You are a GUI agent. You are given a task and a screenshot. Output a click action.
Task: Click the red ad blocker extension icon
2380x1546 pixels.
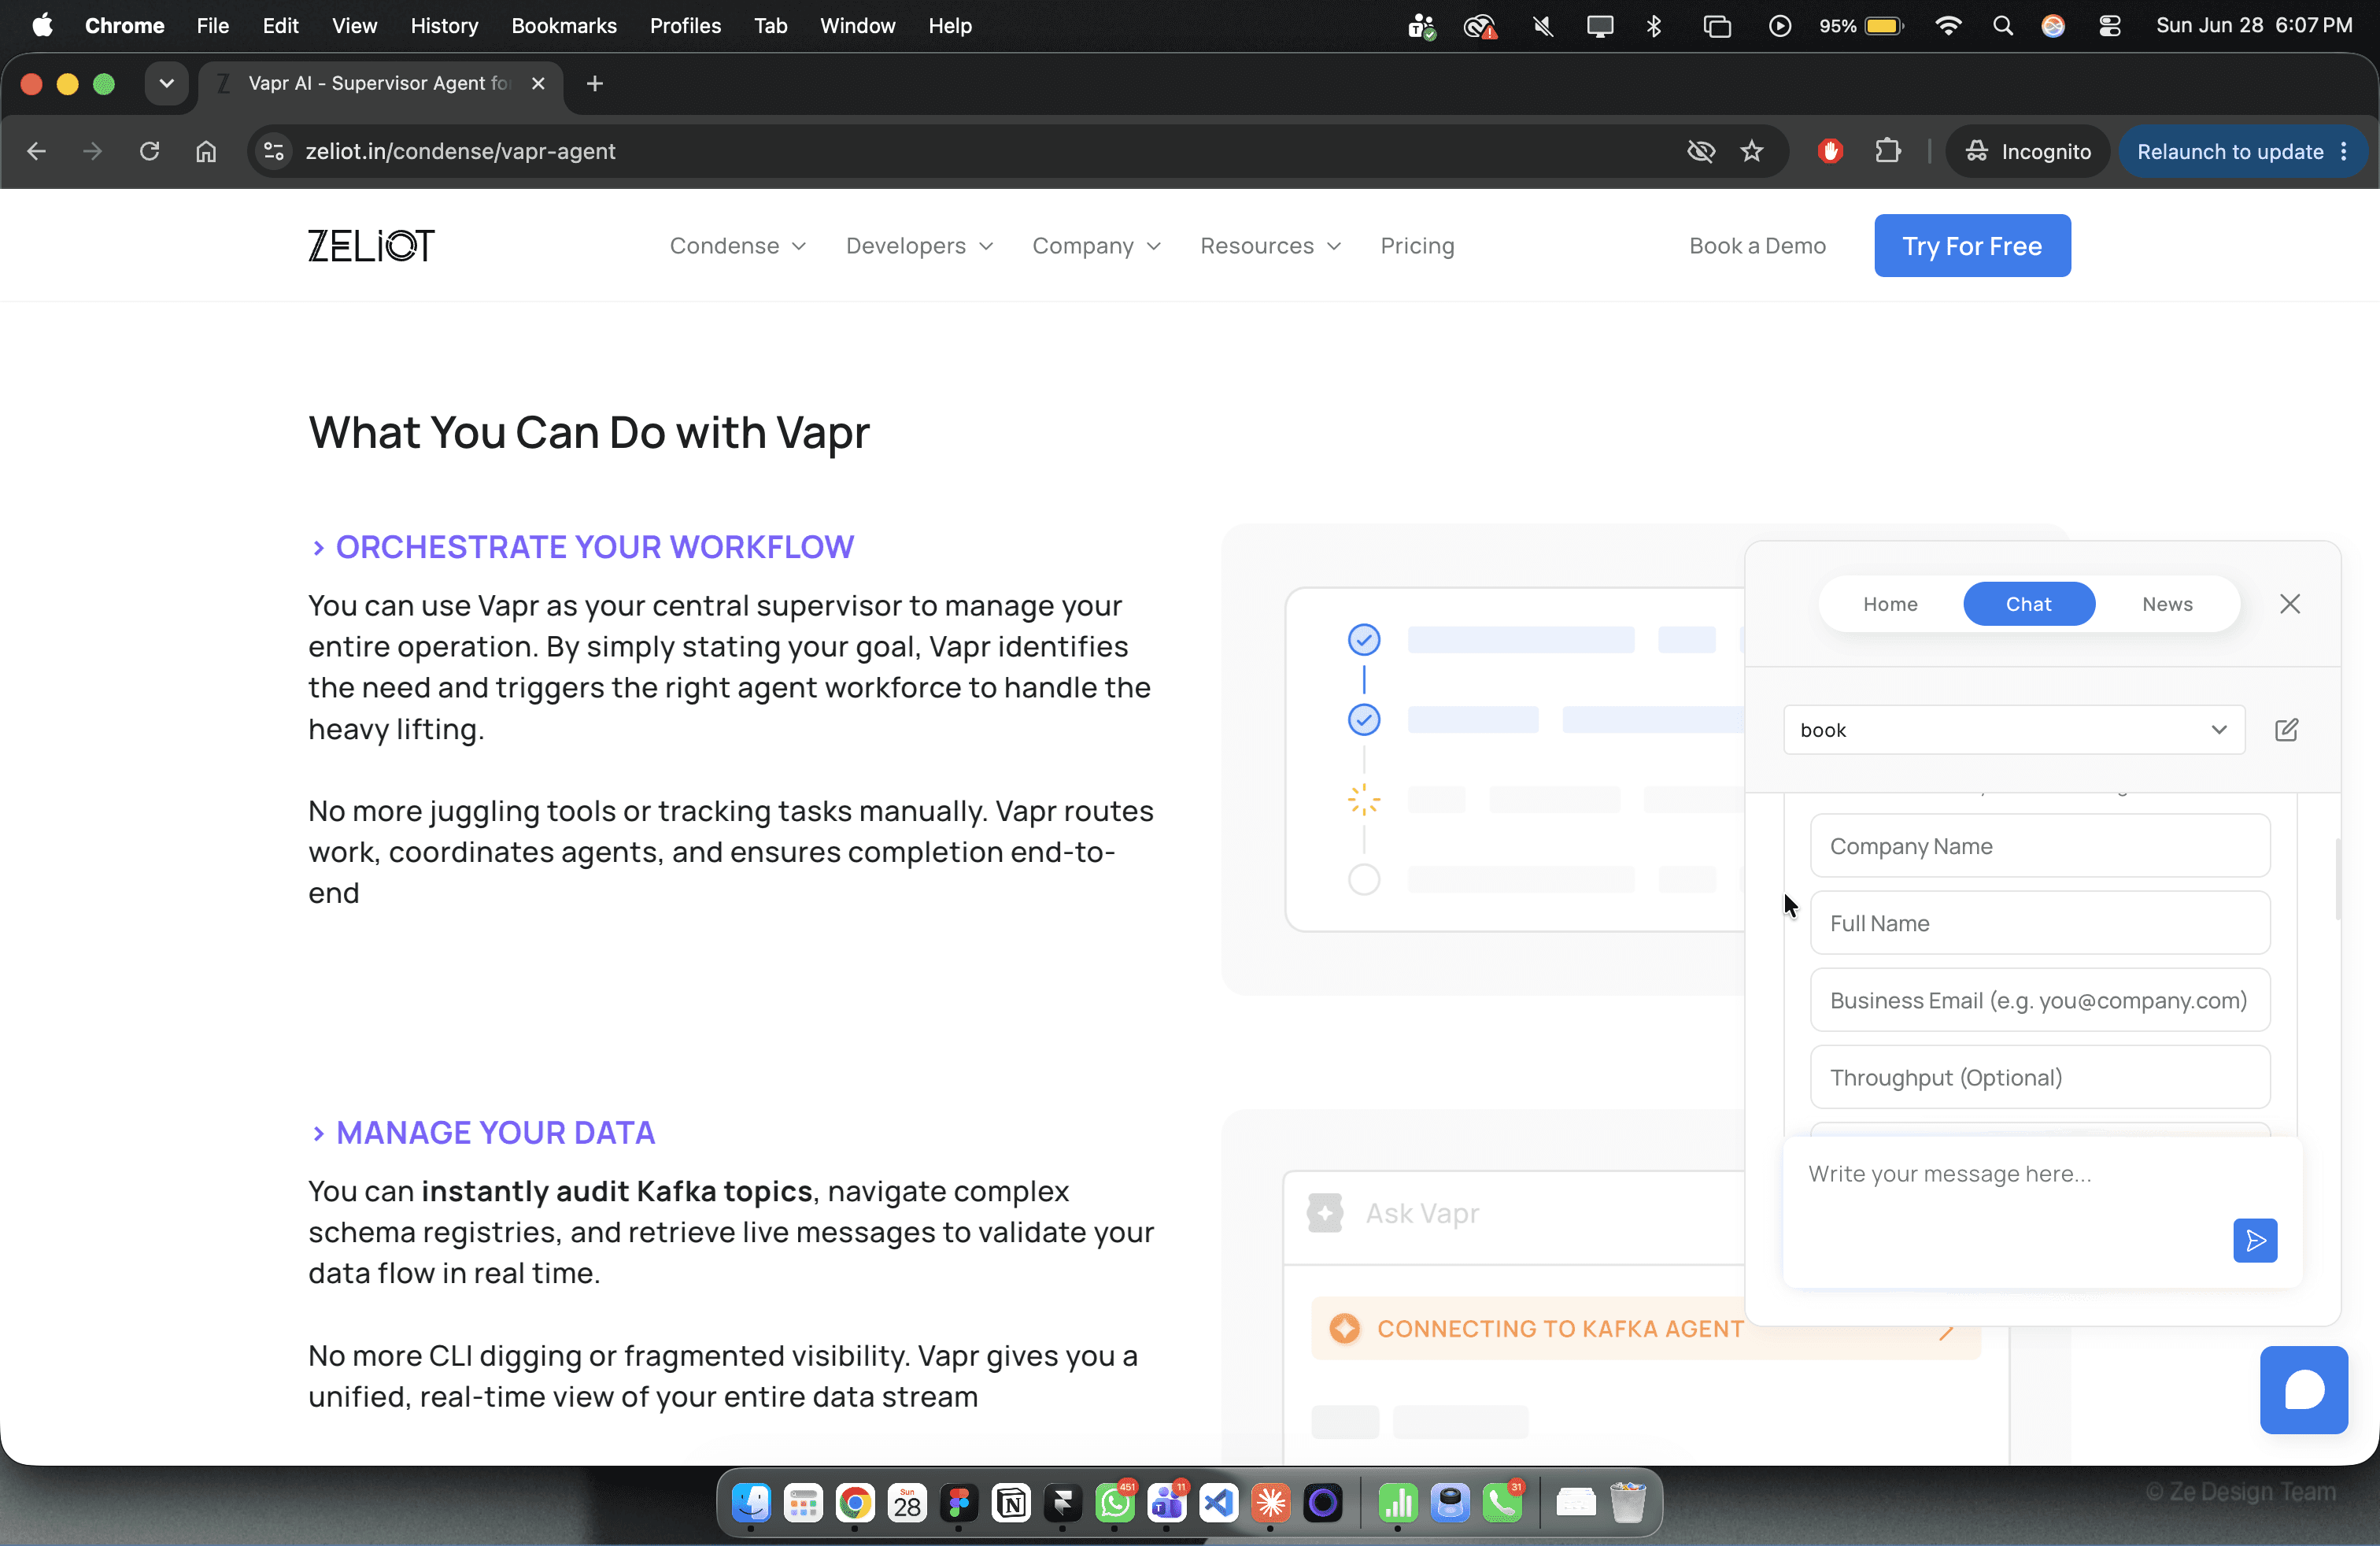click(x=1830, y=151)
